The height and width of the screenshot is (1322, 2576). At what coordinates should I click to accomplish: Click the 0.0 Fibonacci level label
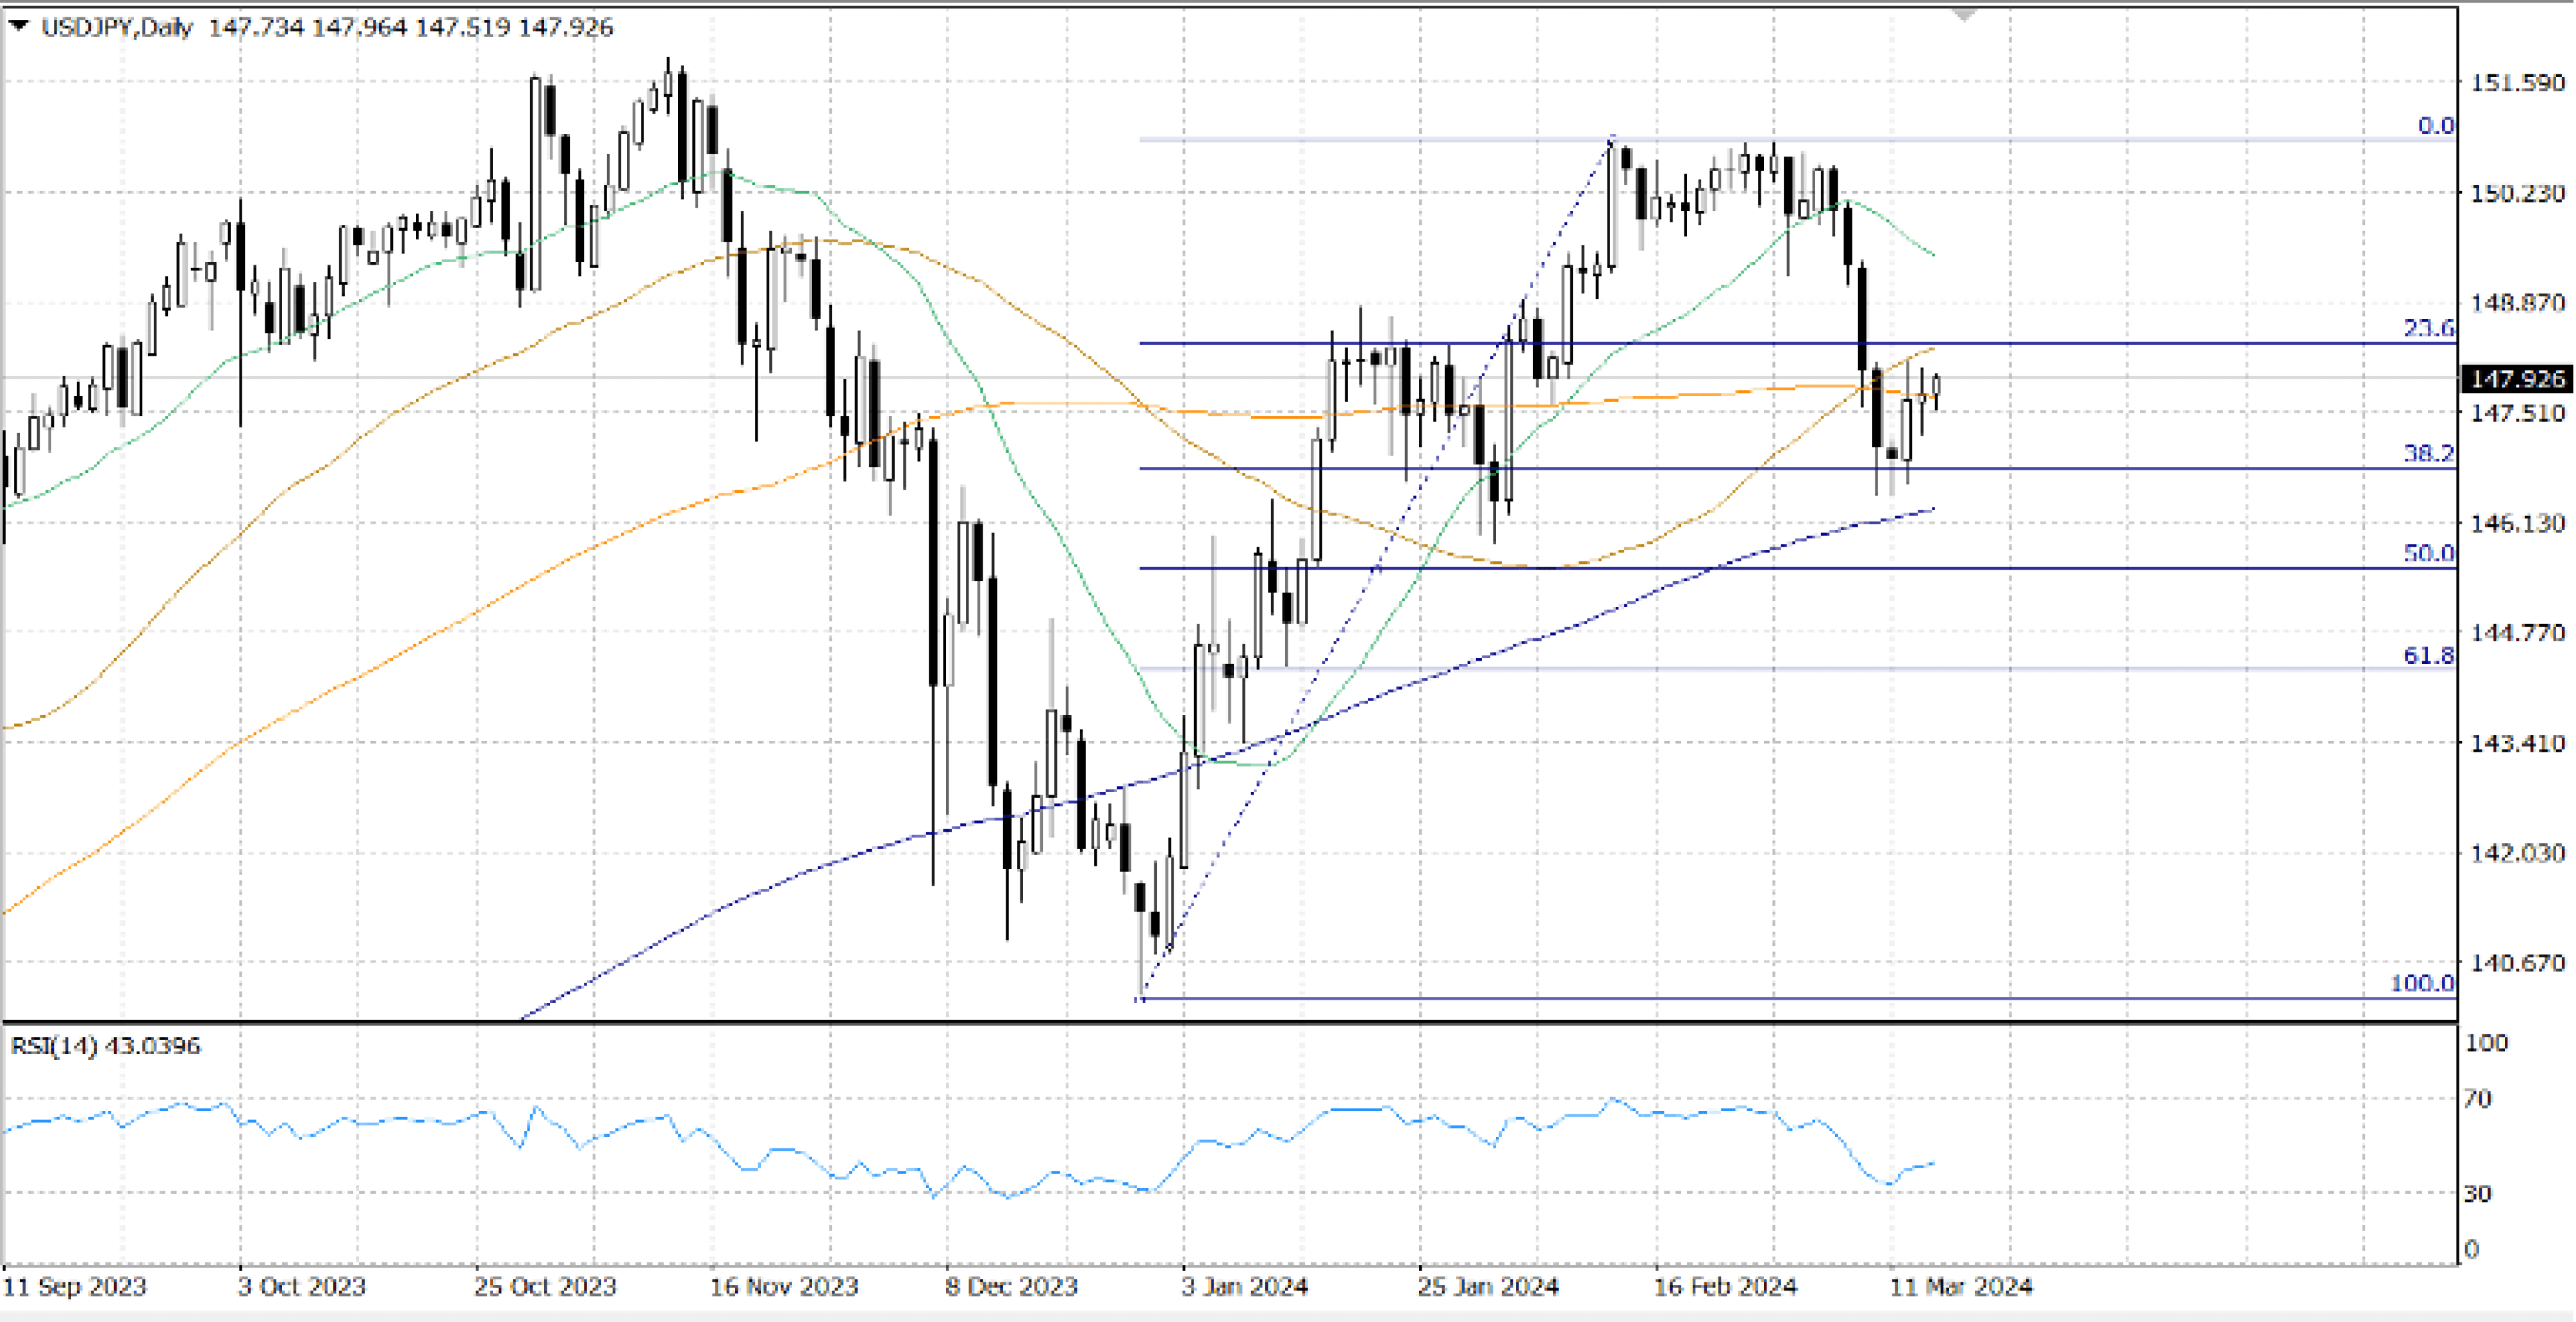point(2435,126)
